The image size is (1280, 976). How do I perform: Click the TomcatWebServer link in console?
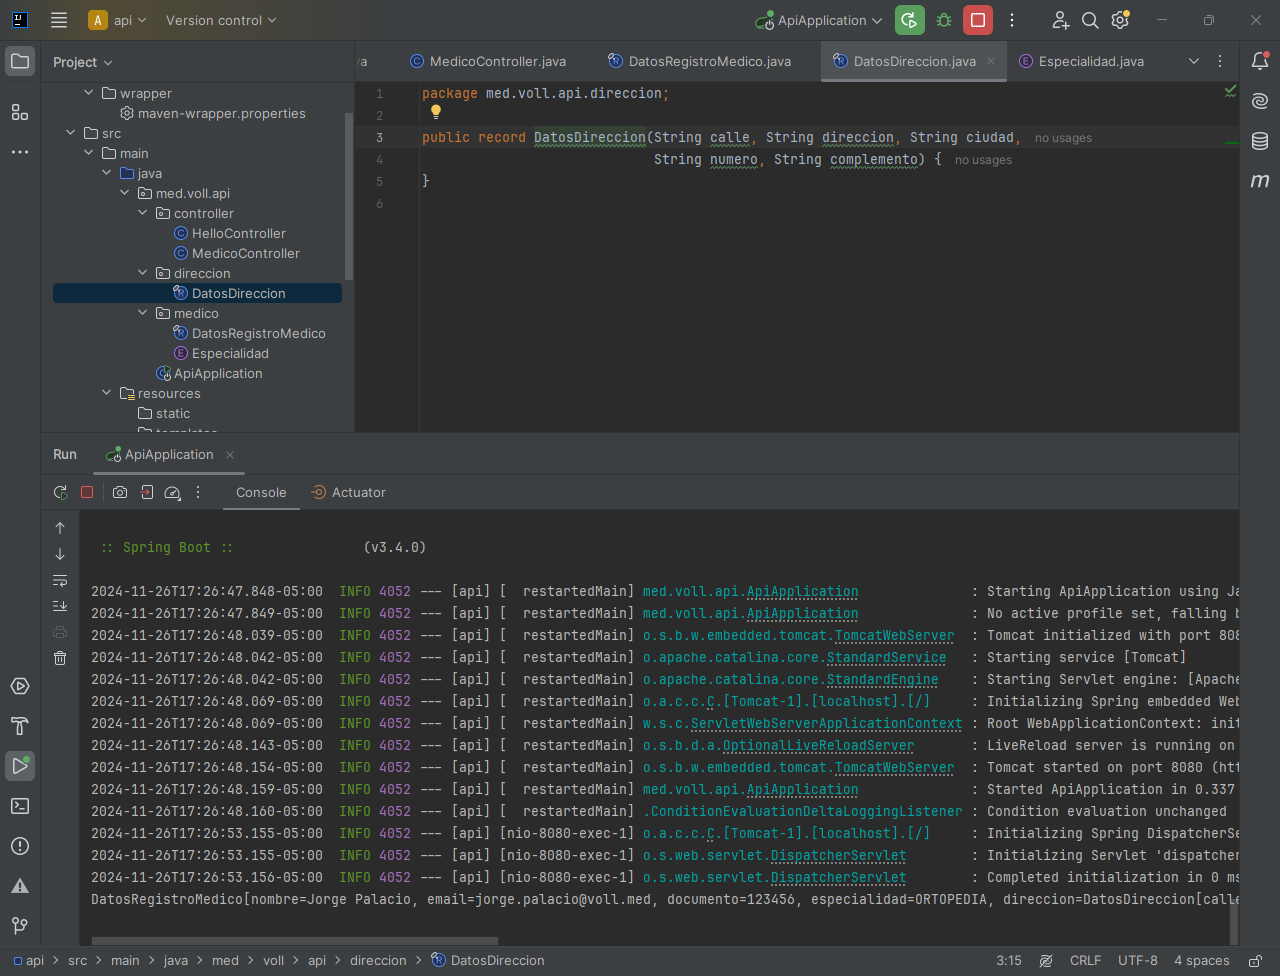pyautogui.click(x=894, y=635)
